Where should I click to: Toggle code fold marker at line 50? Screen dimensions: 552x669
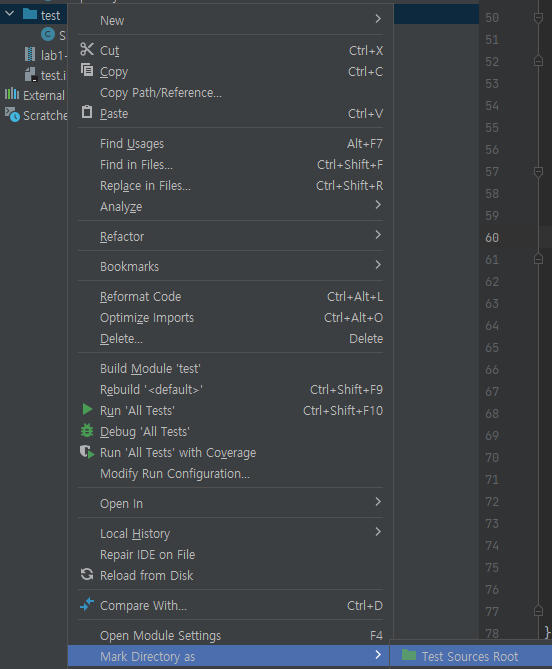point(538,18)
